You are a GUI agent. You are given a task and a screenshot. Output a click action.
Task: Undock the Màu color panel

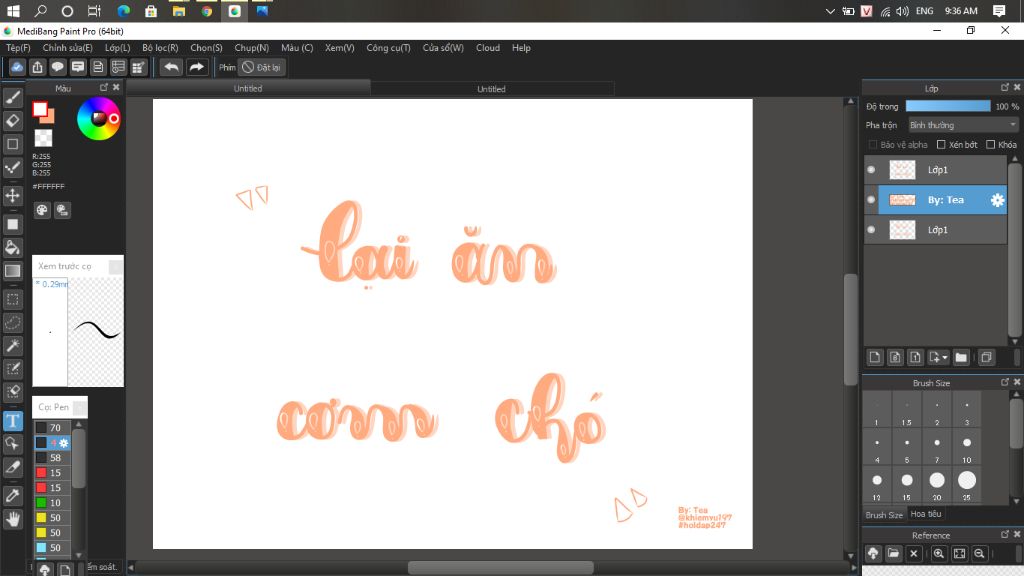(x=104, y=87)
